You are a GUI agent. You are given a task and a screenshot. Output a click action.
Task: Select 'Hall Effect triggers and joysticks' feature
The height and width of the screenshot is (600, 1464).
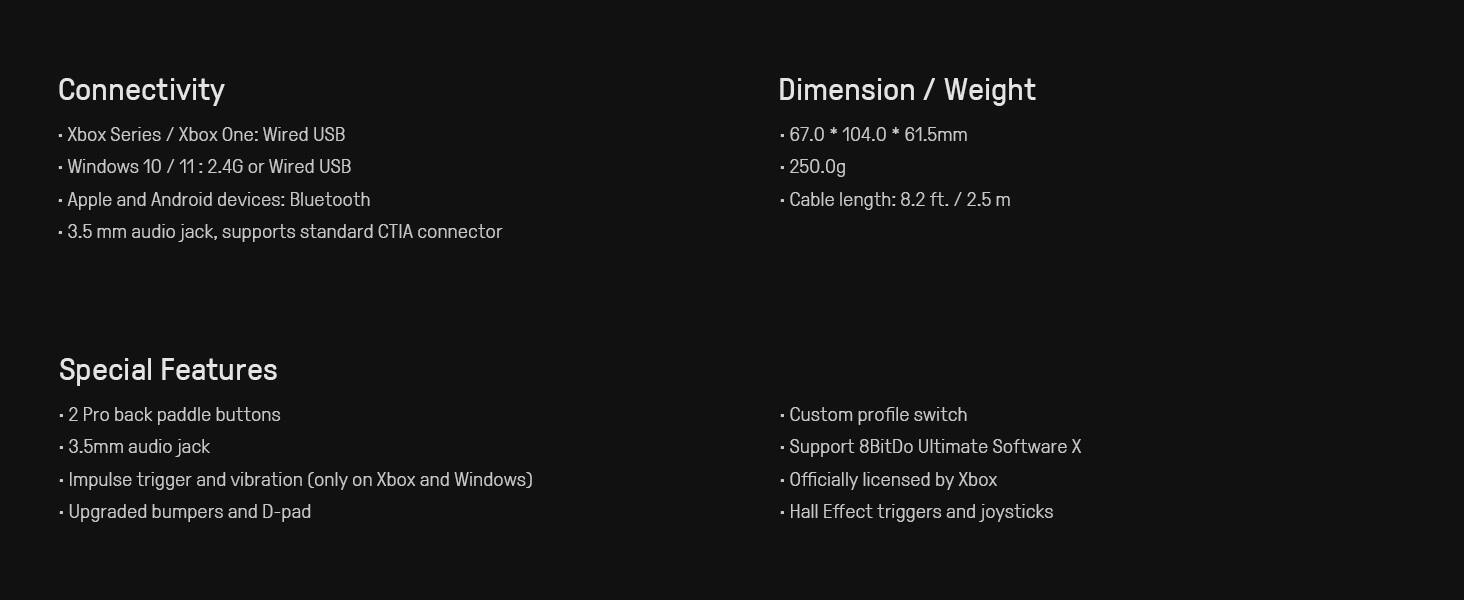coord(921,512)
